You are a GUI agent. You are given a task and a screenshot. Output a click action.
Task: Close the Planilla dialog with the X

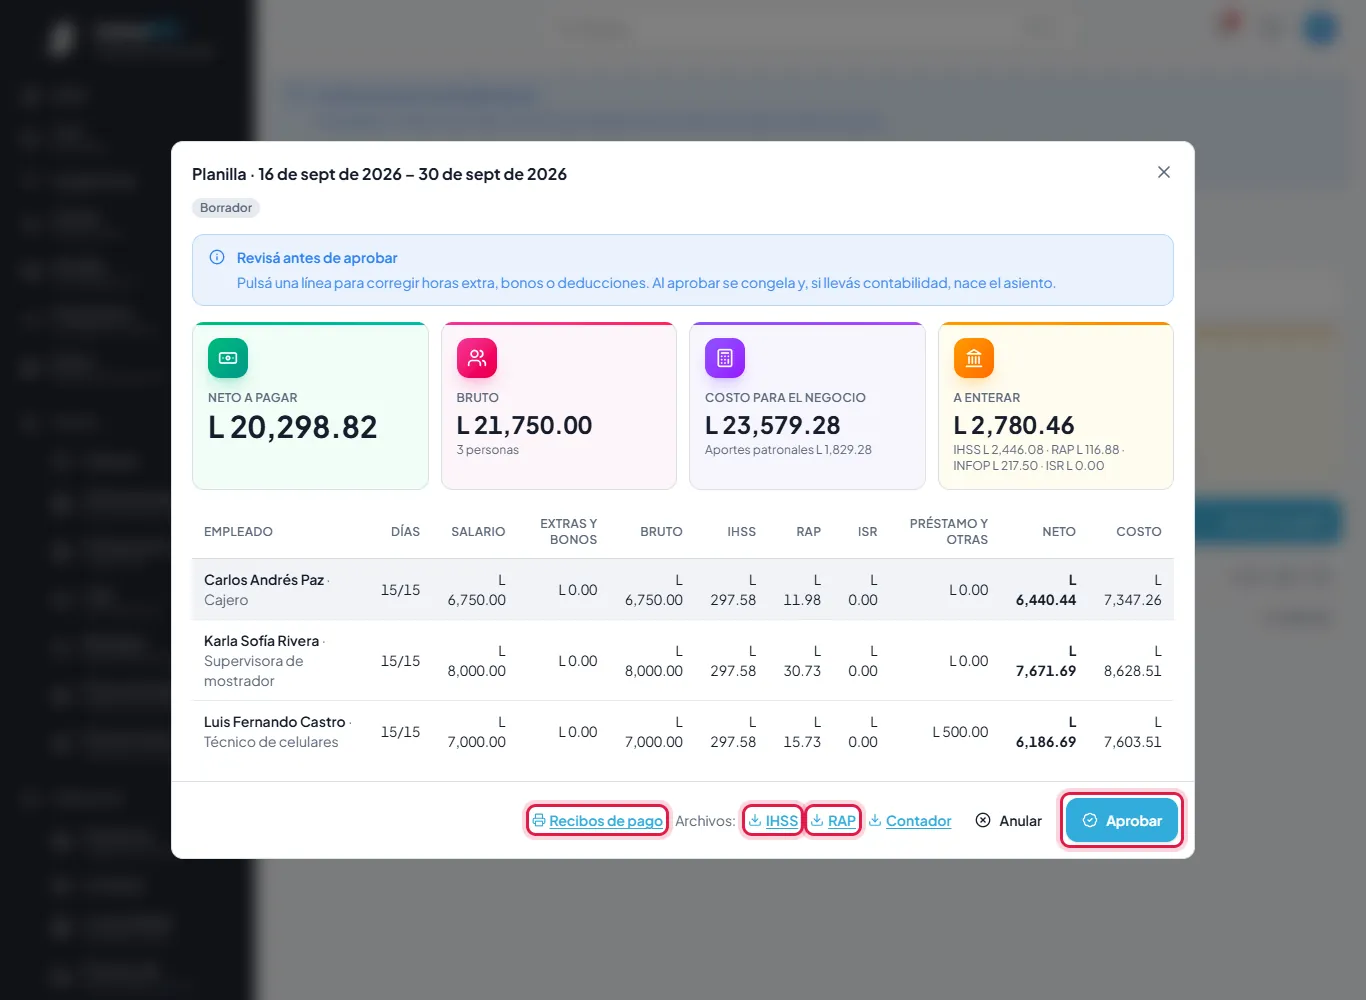(x=1164, y=172)
